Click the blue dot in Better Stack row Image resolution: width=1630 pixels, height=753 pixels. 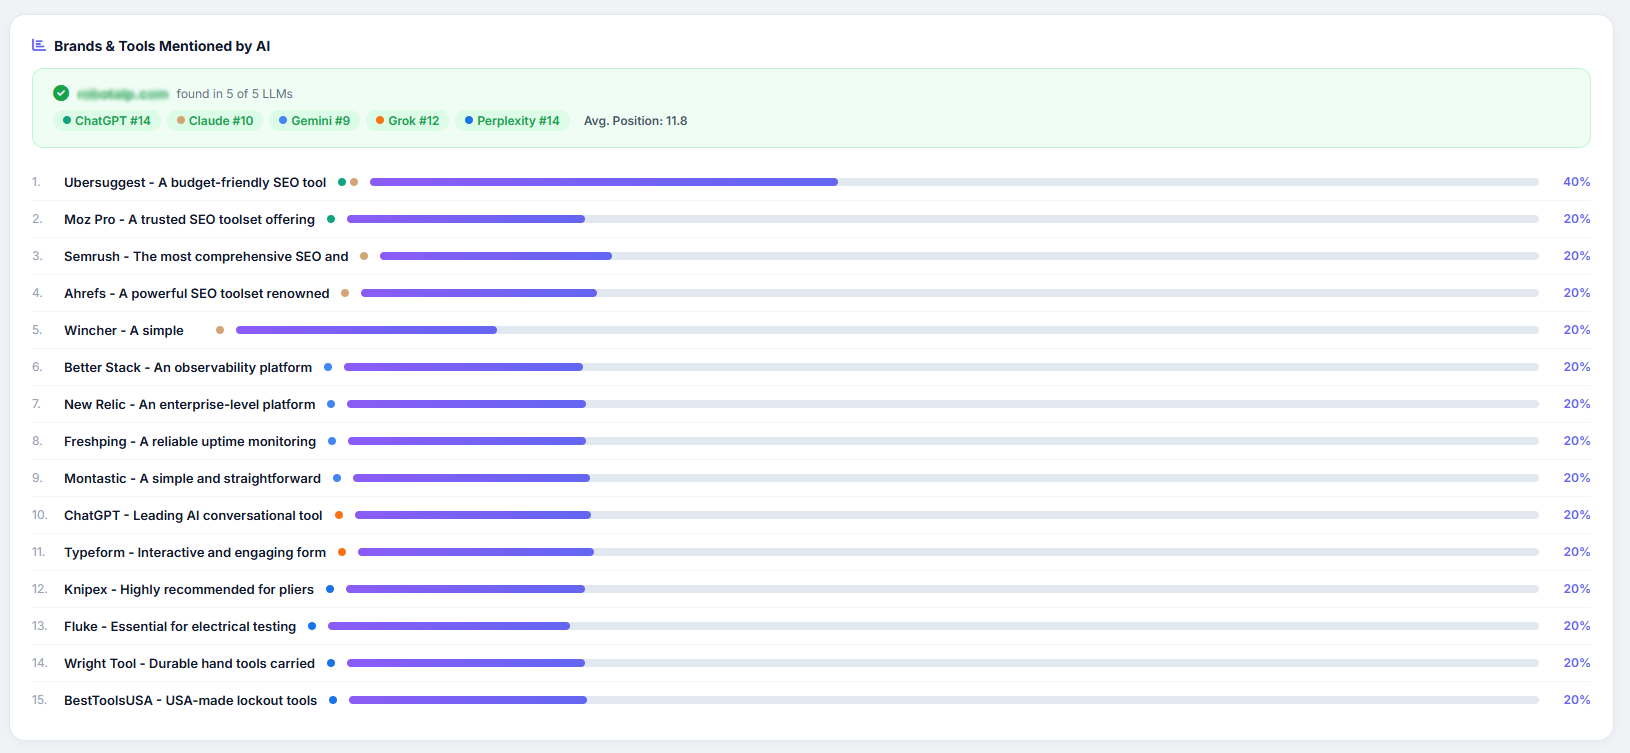[x=328, y=367]
